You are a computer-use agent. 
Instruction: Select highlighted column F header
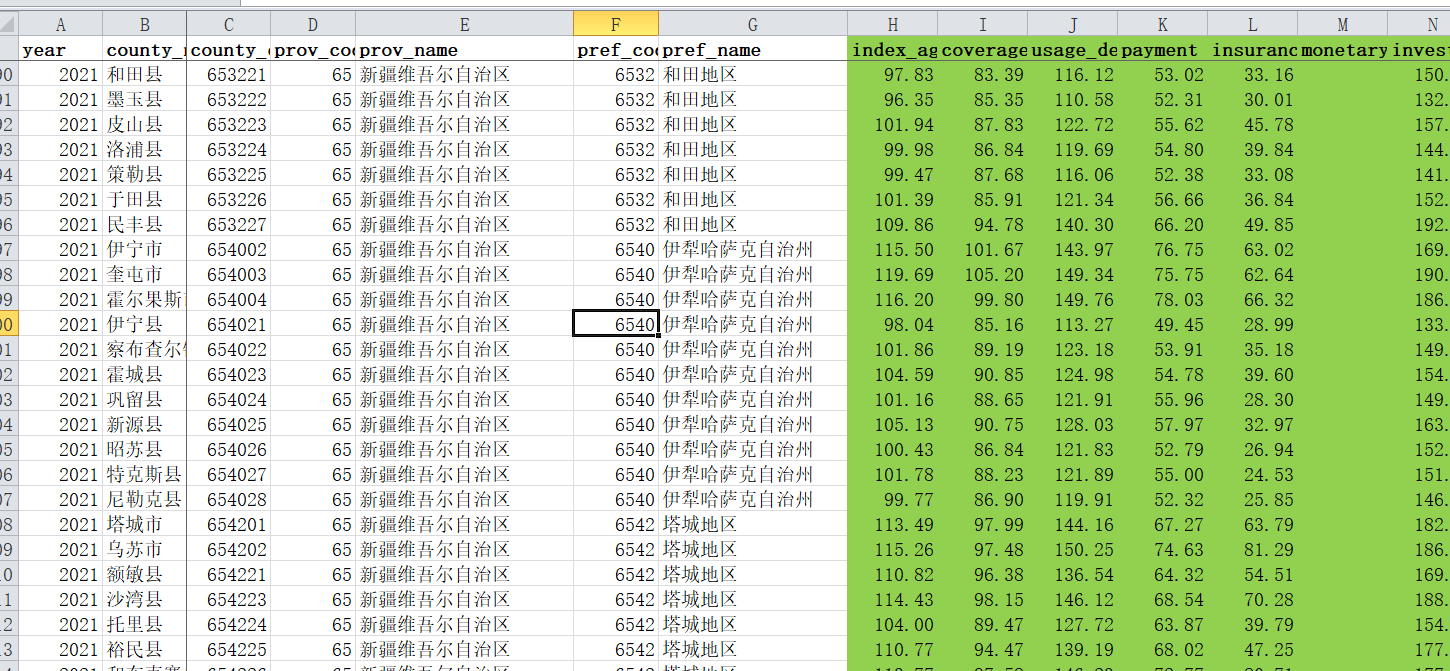click(x=616, y=24)
